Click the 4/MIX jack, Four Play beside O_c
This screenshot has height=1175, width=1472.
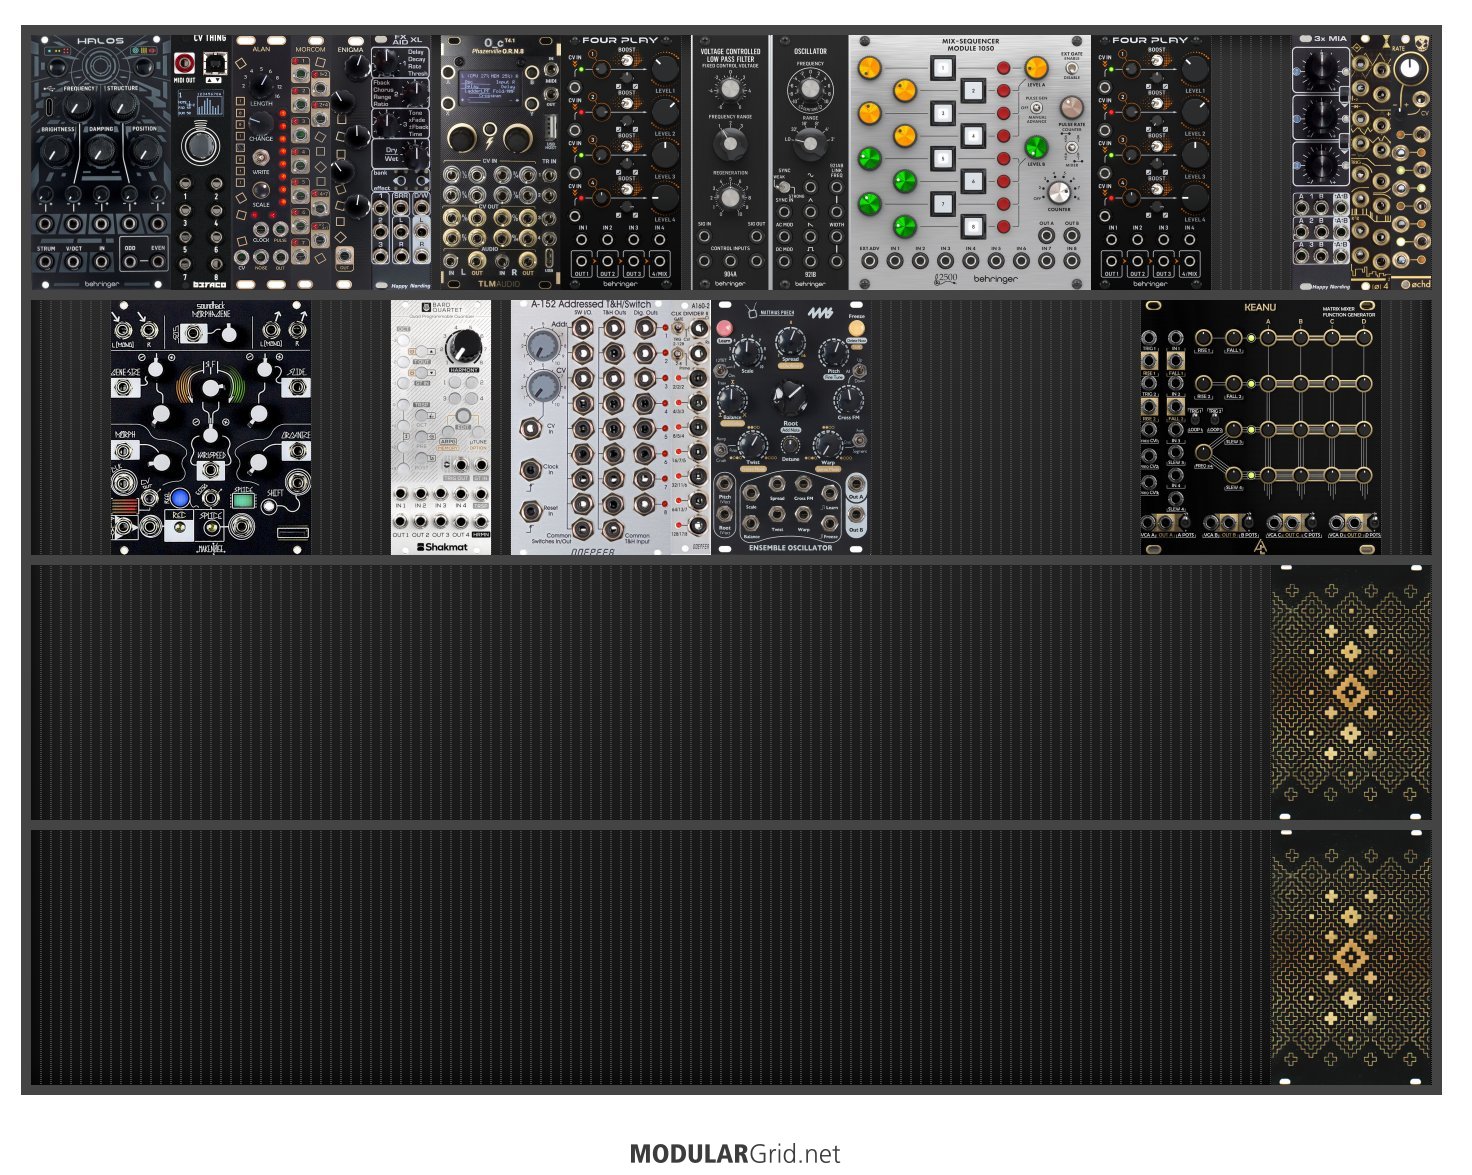coord(659,263)
